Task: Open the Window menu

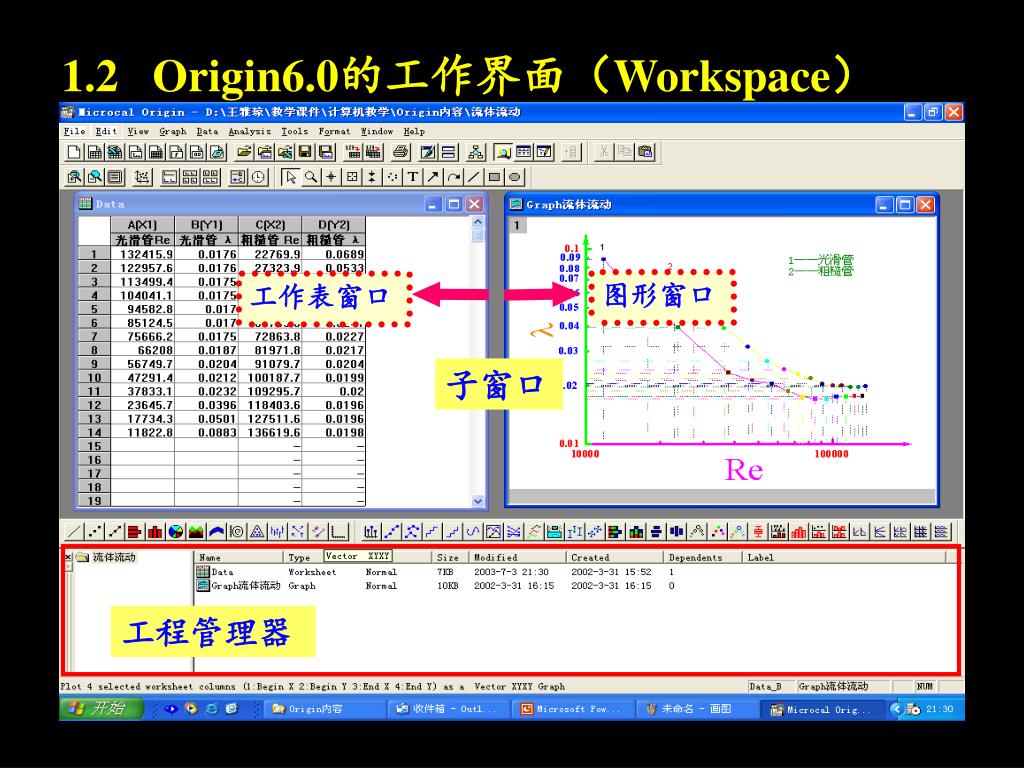Action: click(377, 131)
